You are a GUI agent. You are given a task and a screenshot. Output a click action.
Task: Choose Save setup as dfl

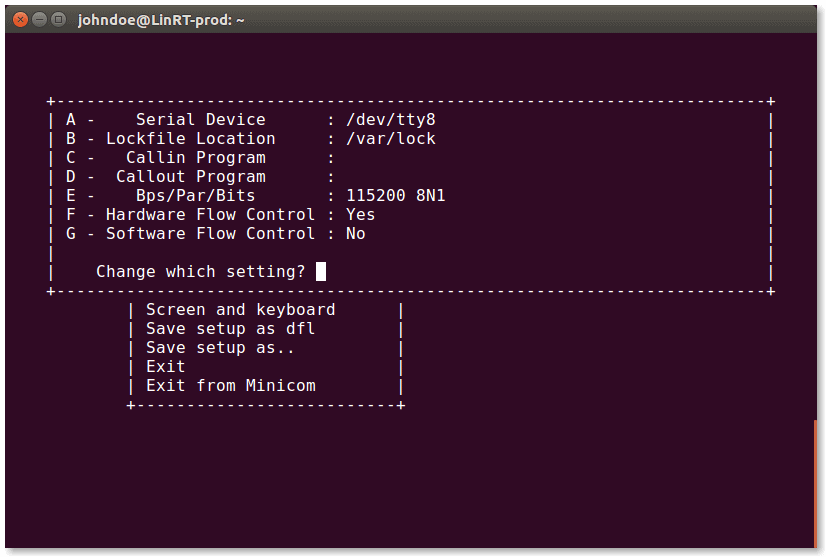coord(230,329)
